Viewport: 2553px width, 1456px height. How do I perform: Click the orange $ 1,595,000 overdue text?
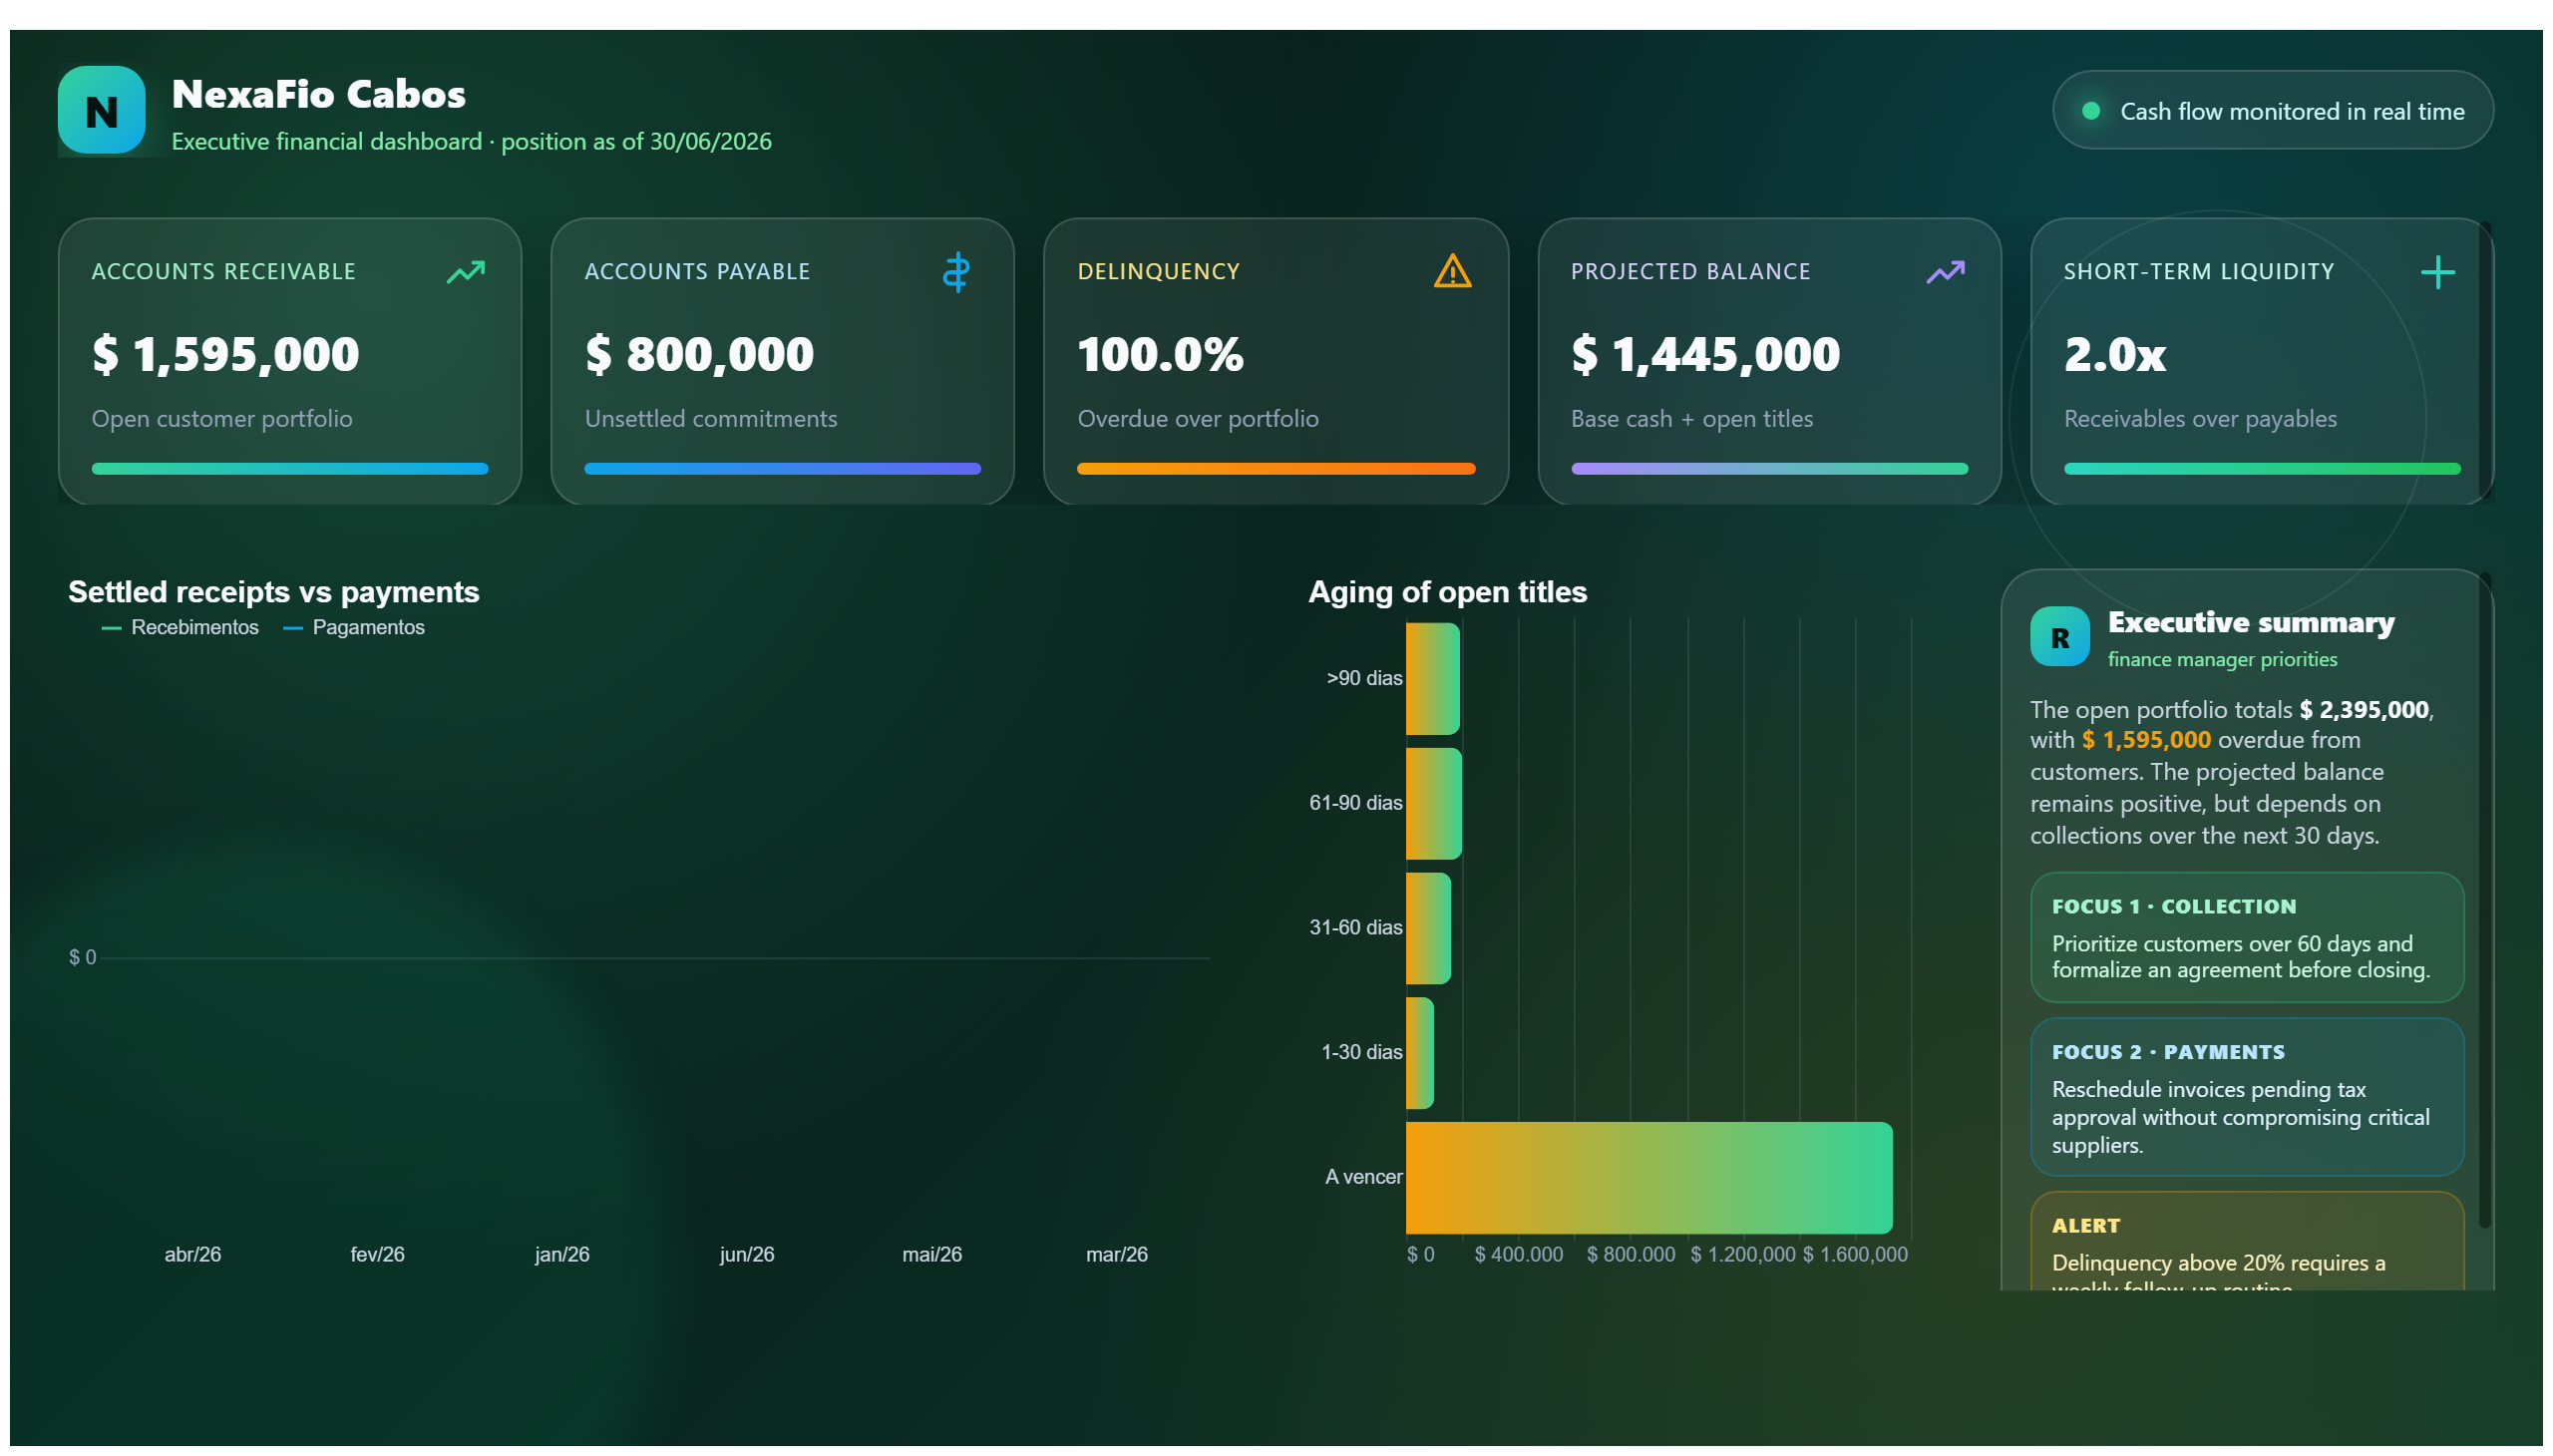click(x=2146, y=740)
